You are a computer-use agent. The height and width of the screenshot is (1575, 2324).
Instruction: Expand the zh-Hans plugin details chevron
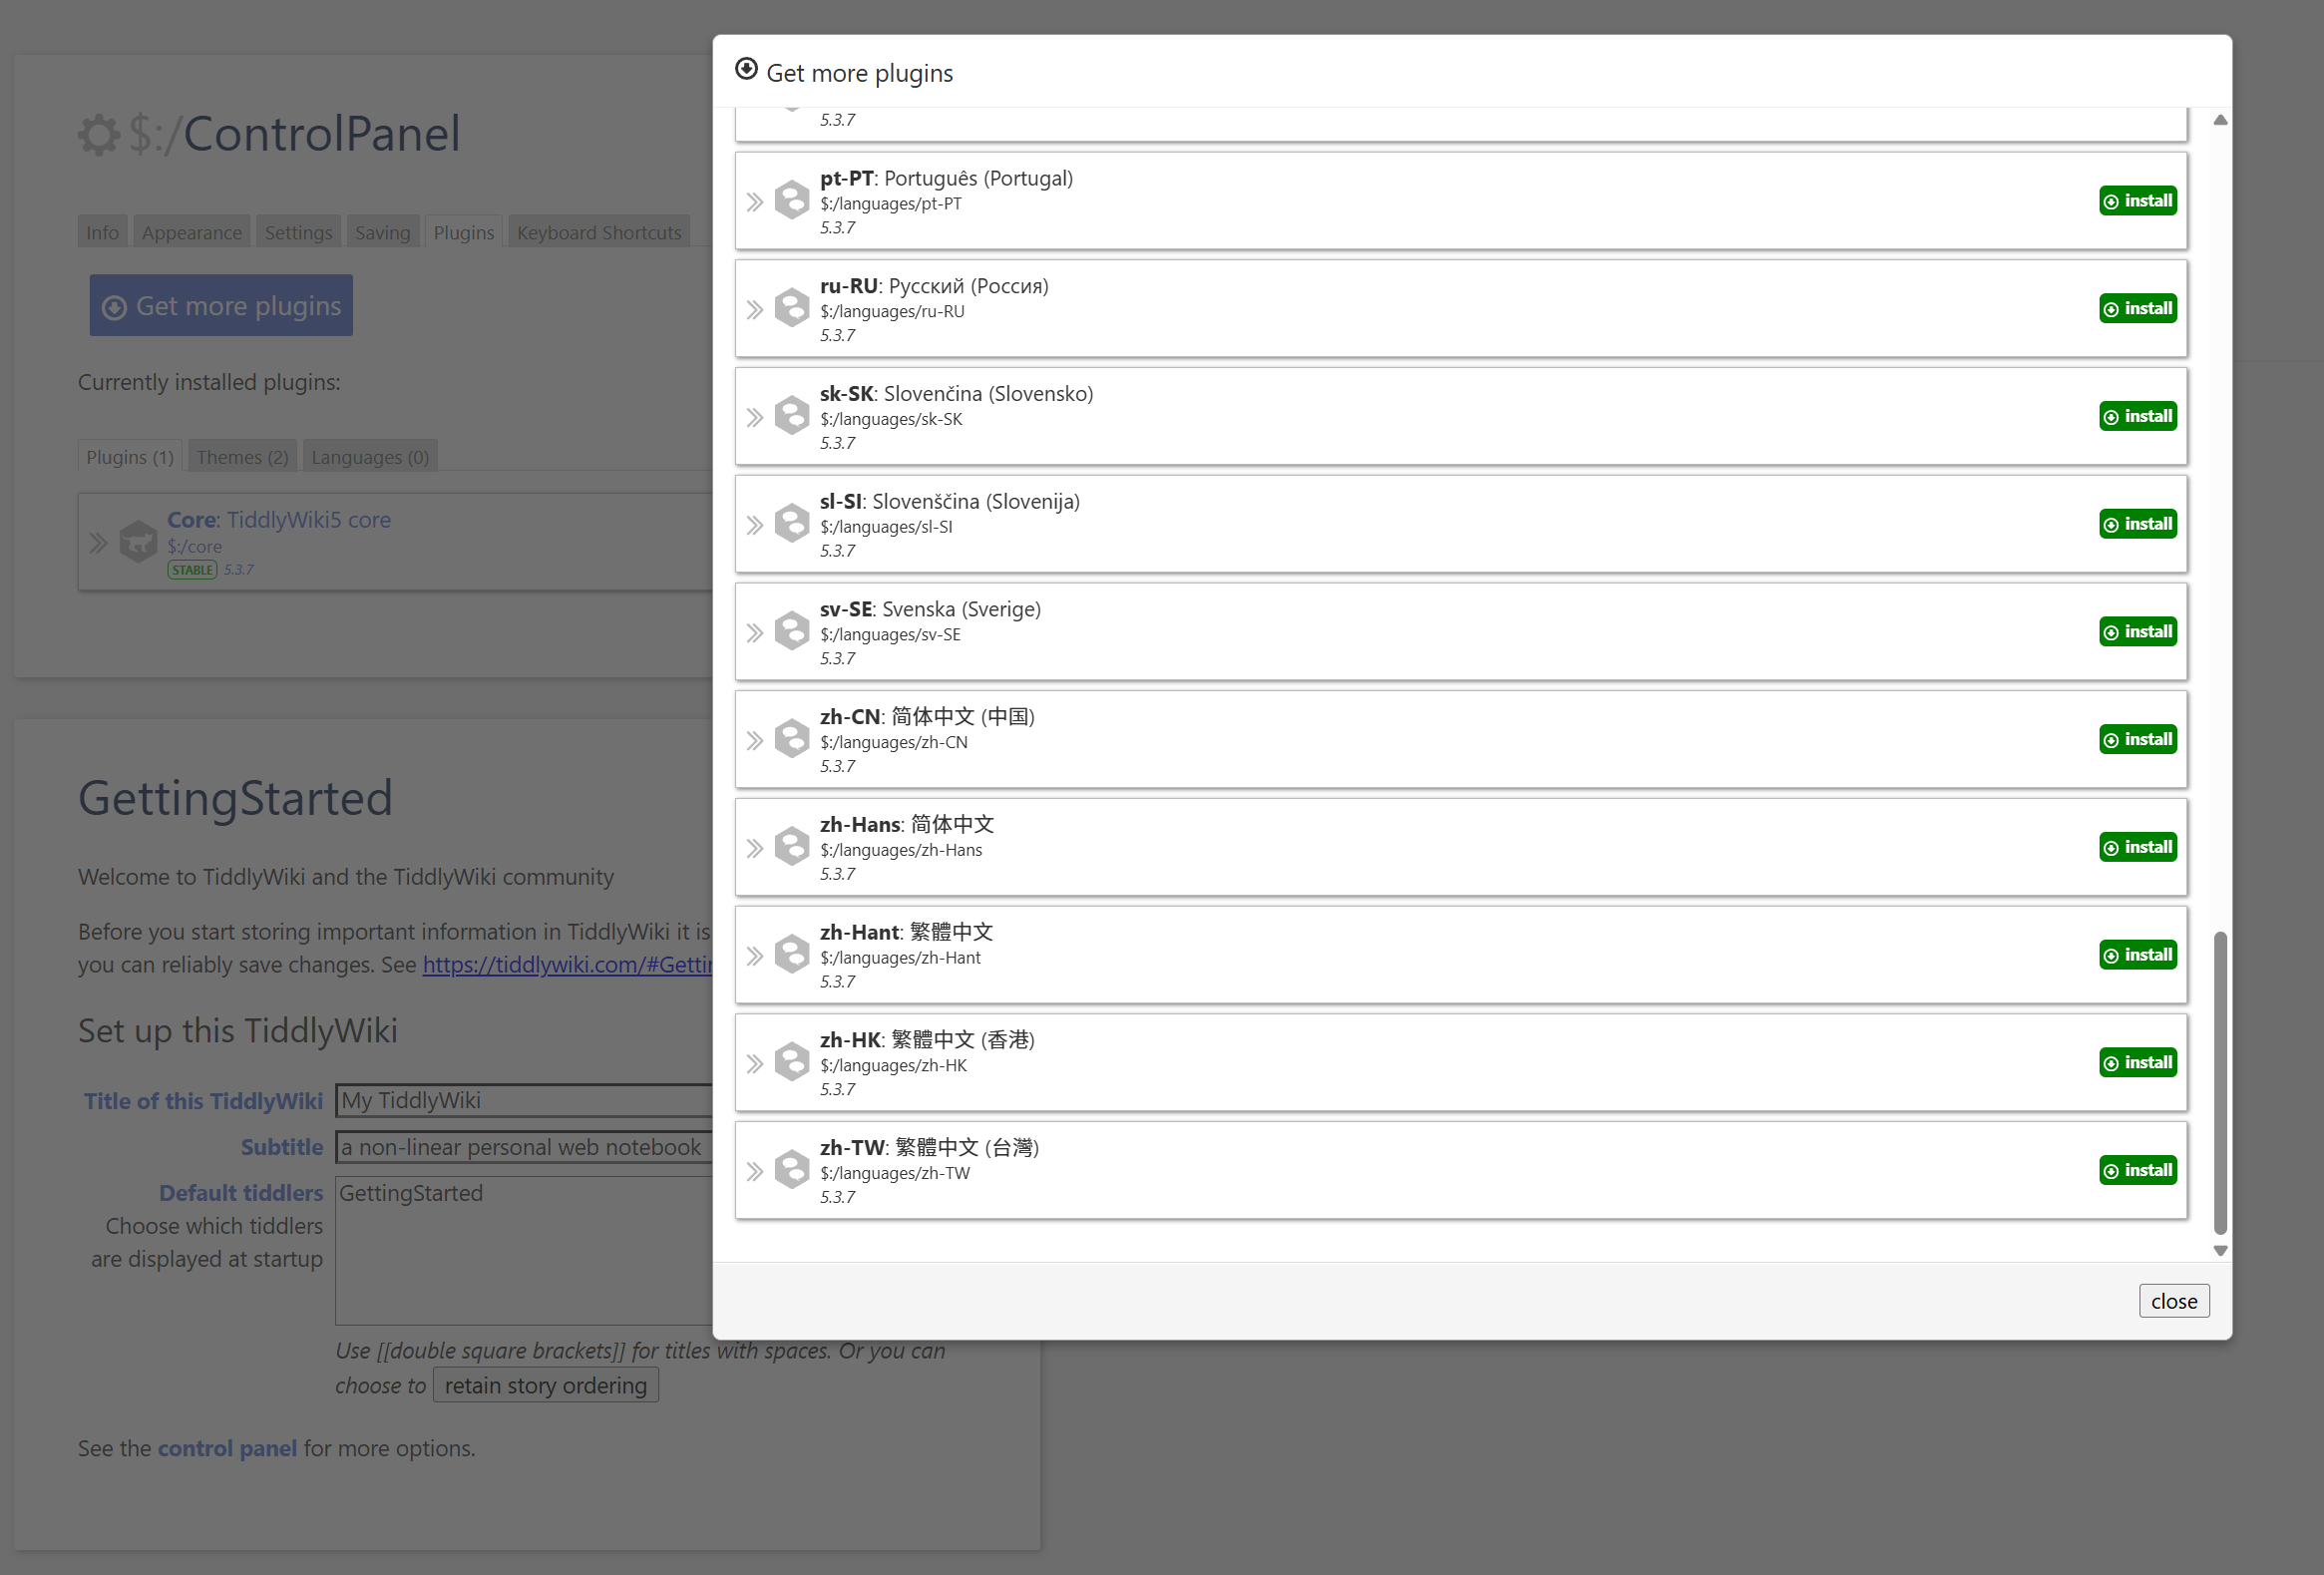coord(755,849)
